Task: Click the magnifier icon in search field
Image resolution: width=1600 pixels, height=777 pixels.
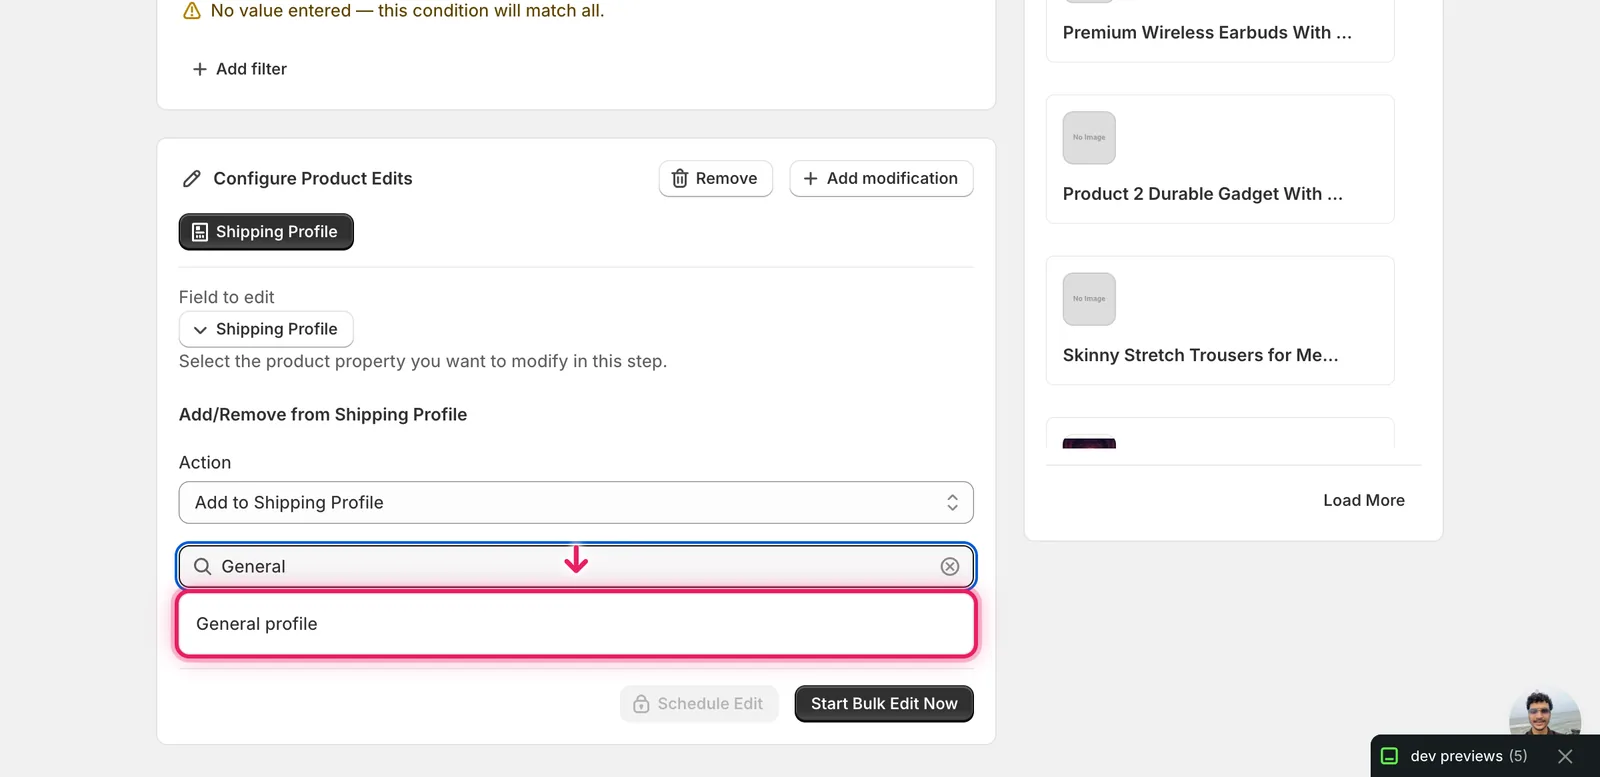Action: [x=203, y=567]
